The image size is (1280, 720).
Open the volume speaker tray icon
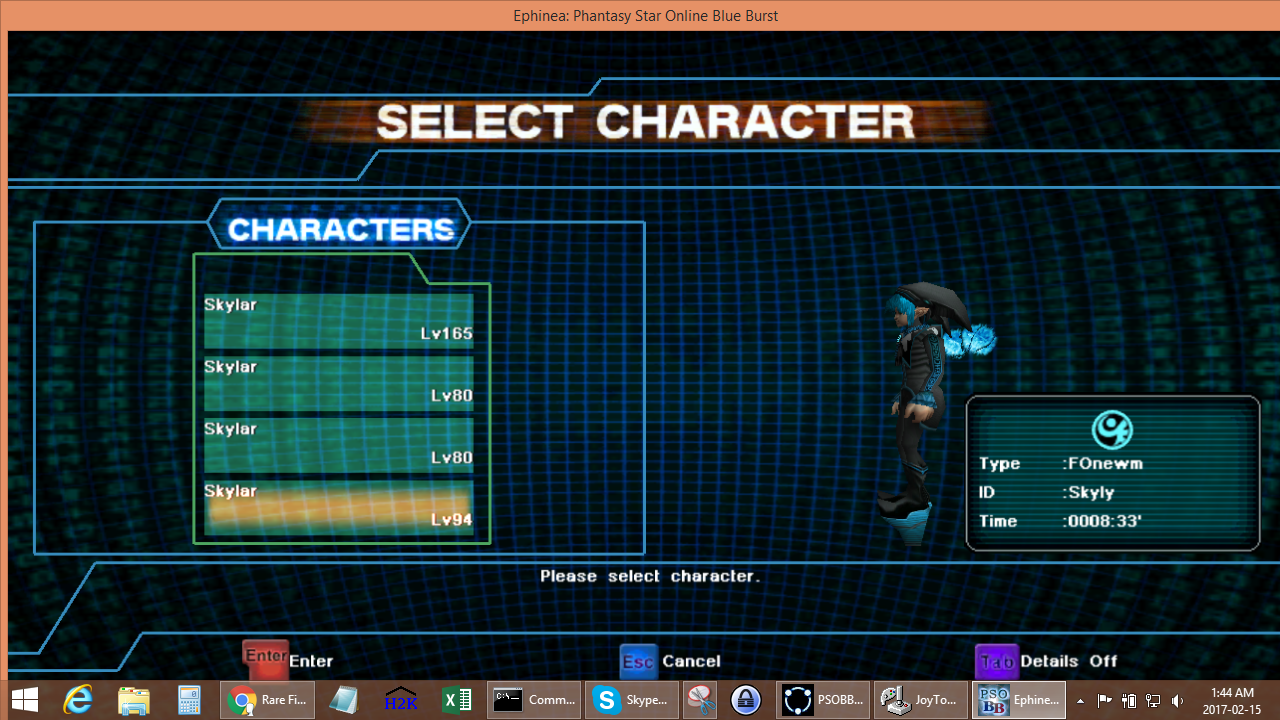pyautogui.click(x=1178, y=701)
